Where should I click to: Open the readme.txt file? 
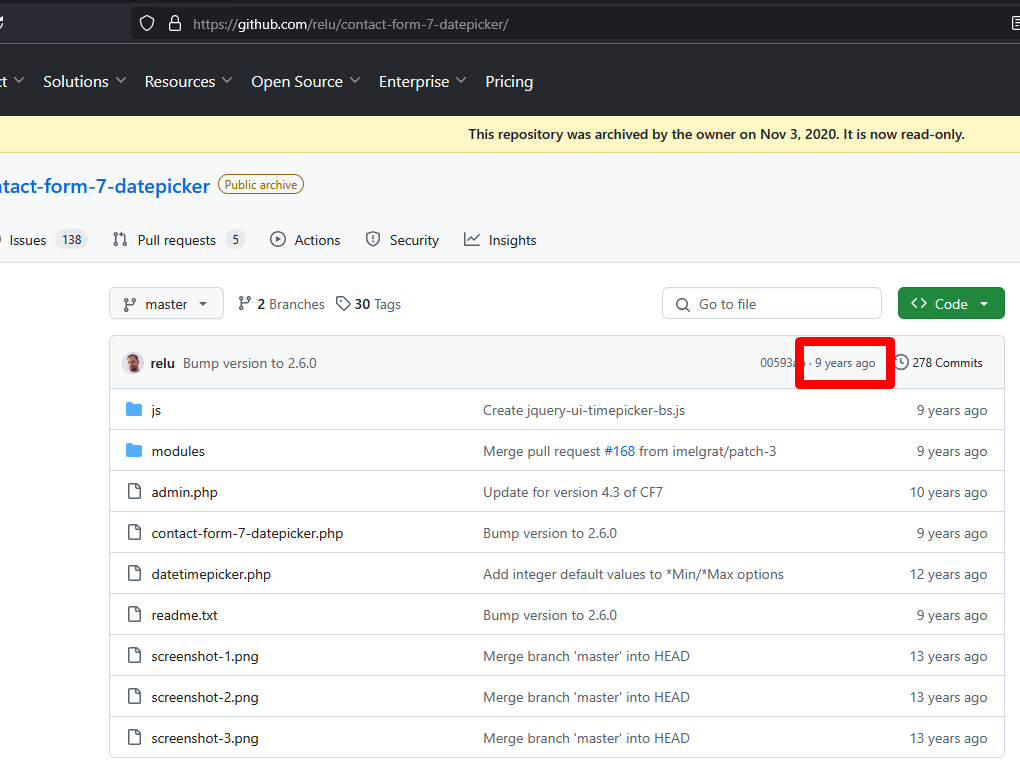(184, 615)
